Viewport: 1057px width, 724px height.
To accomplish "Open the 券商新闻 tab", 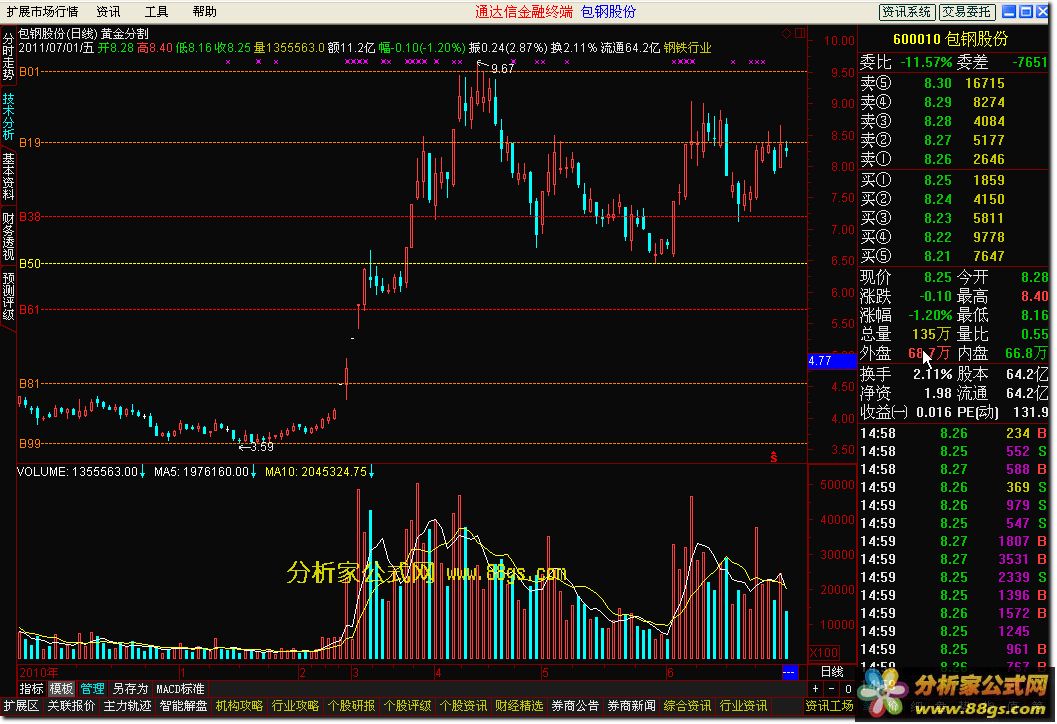I will pyautogui.click(x=631, y=706).
